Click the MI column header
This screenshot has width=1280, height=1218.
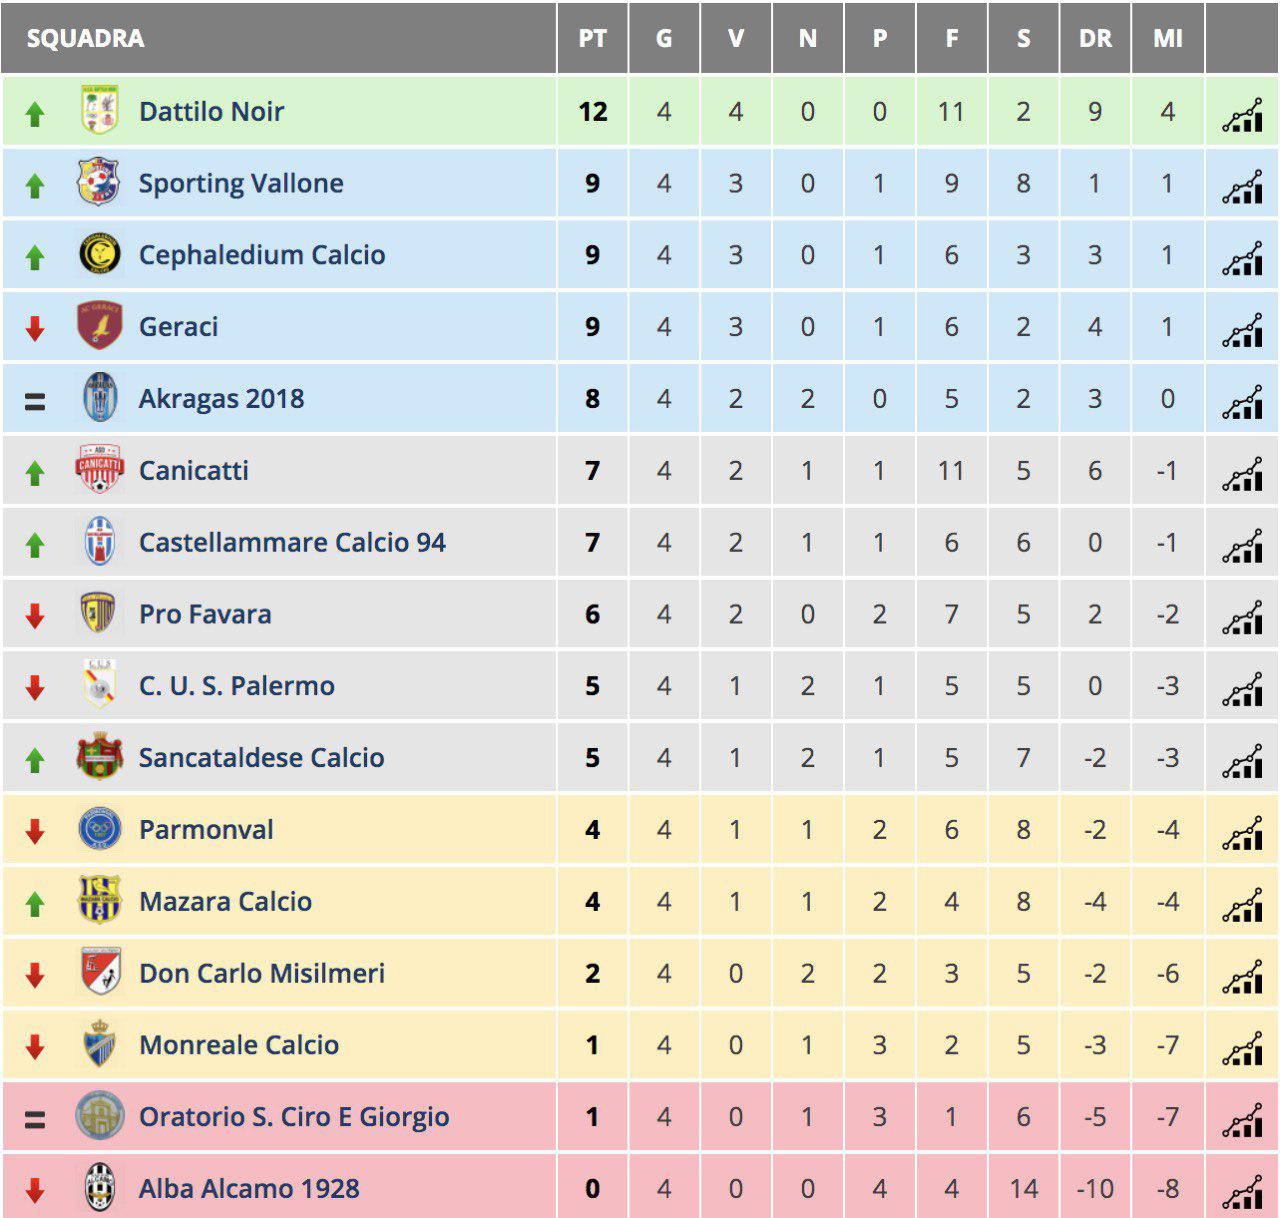tap(1167, 38)
